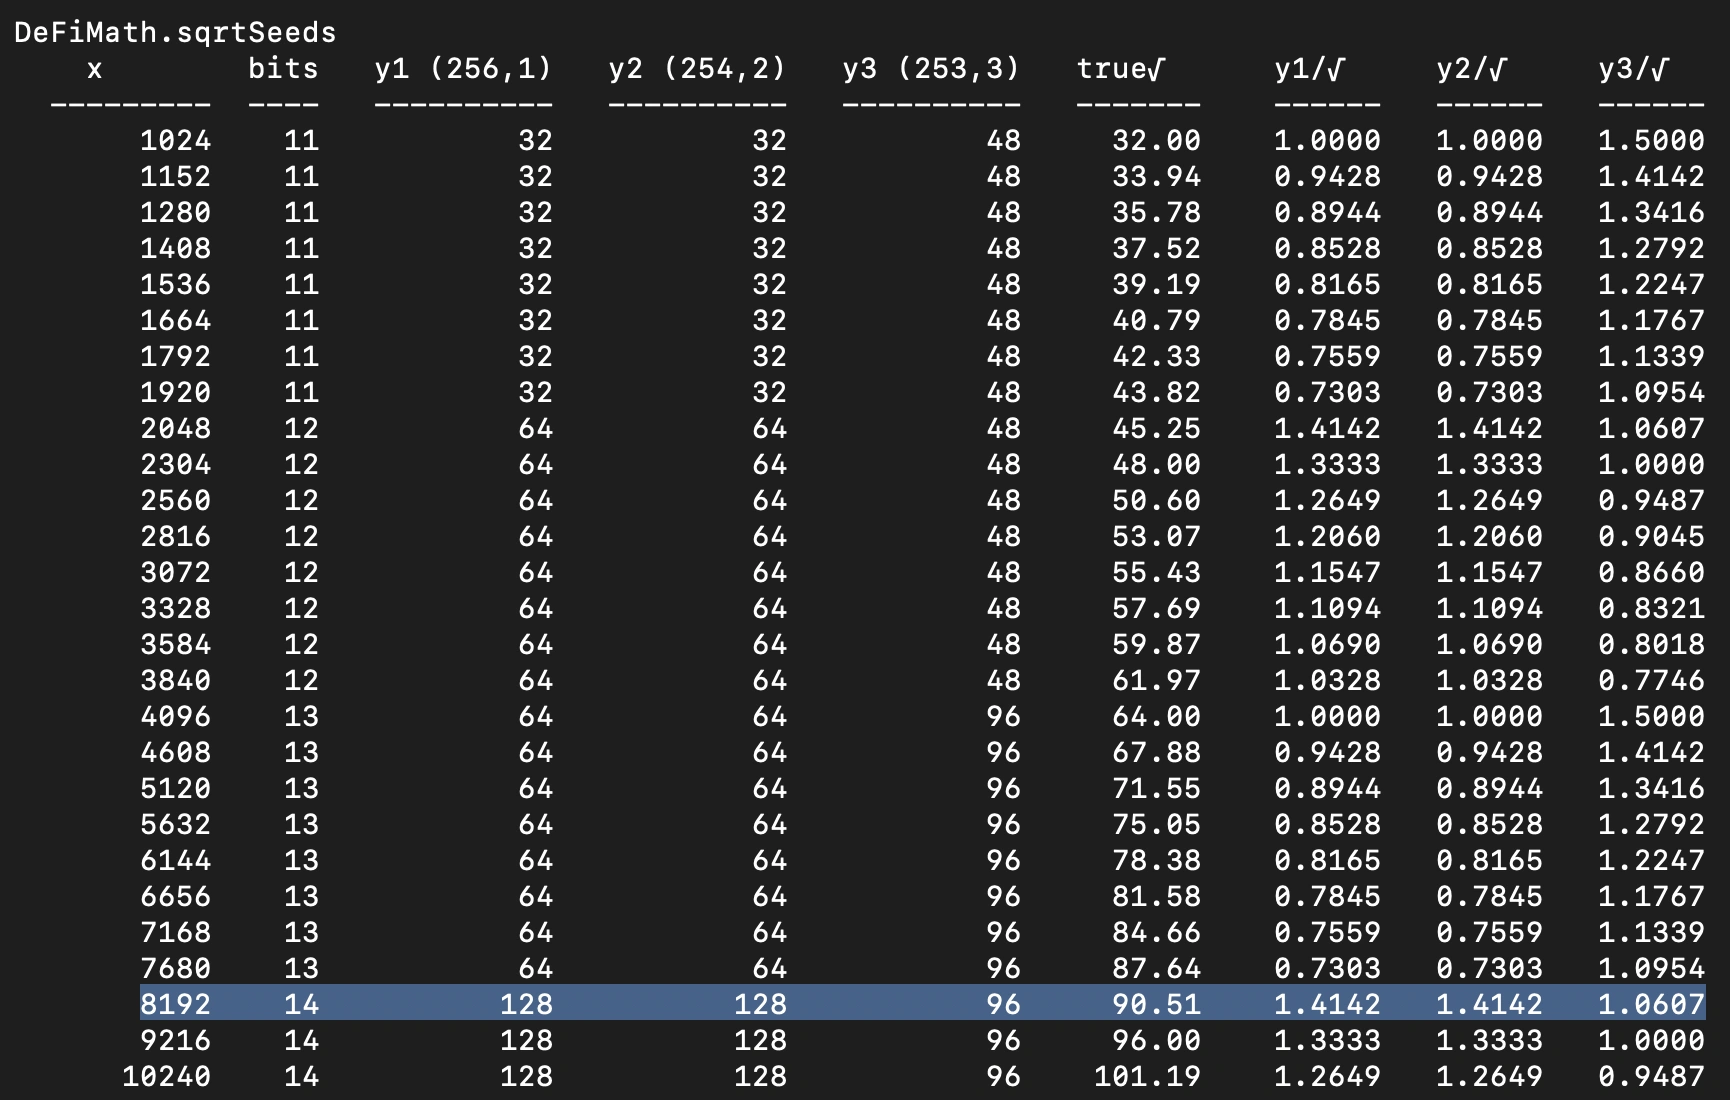Click true√ value 33.94
This screenshot has height=1100, width=1730.
click(1156, 177)
